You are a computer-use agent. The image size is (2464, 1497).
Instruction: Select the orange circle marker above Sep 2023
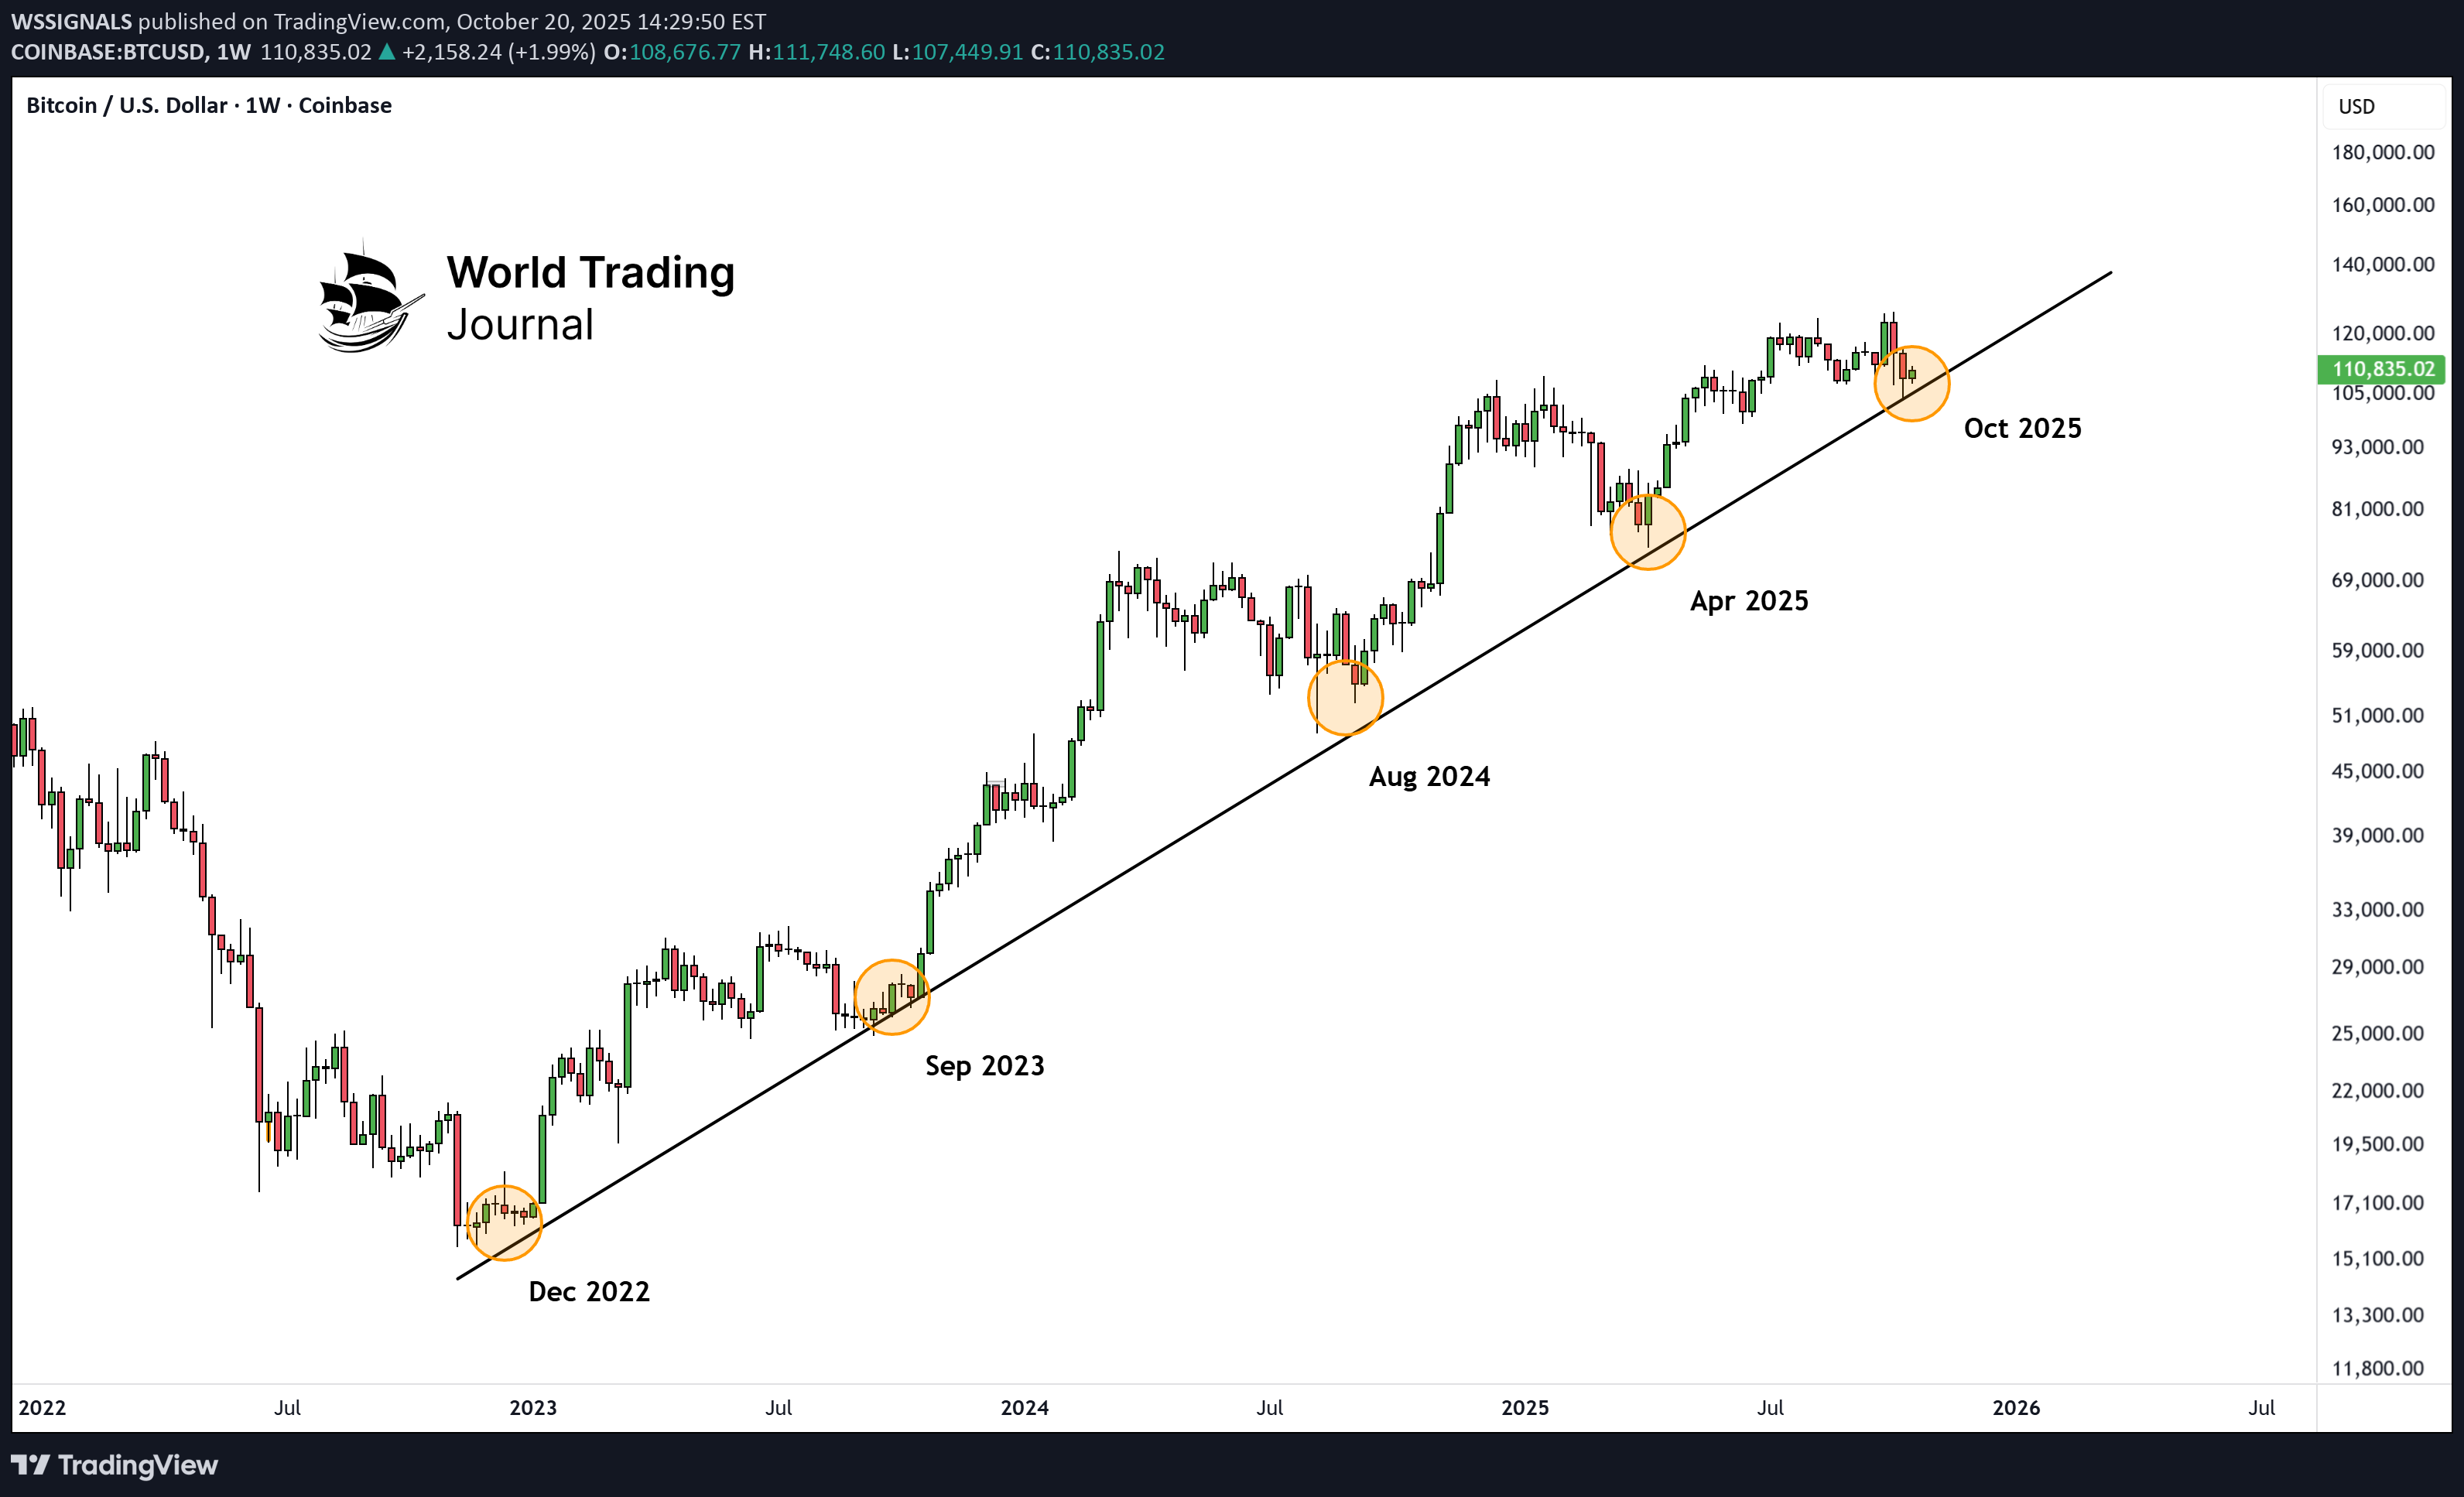891,996
